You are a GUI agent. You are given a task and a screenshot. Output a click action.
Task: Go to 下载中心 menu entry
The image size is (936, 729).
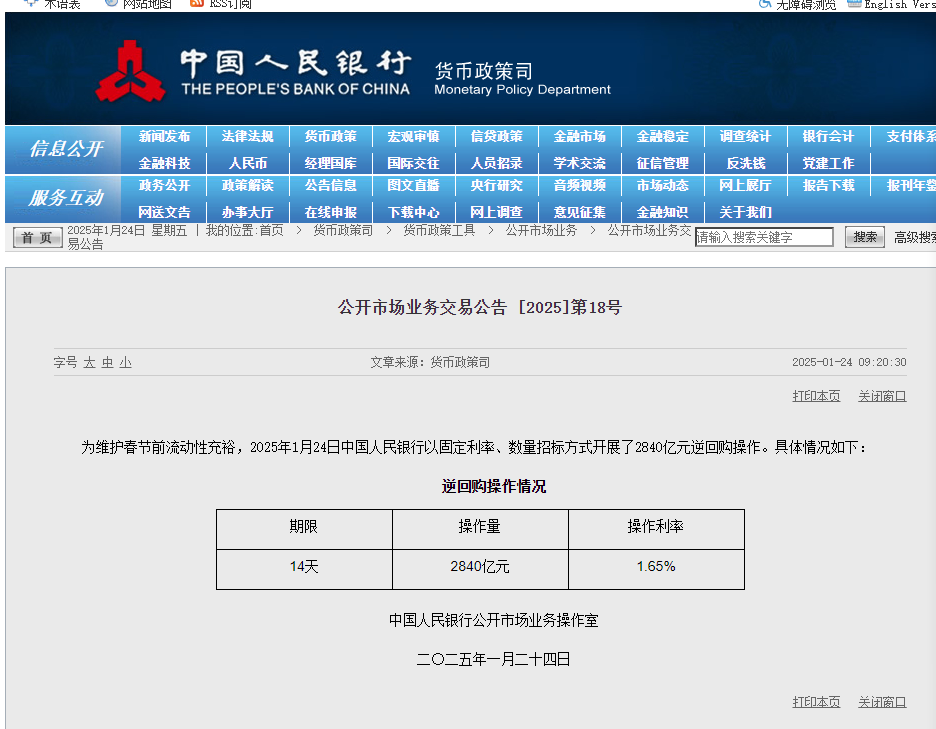413,212
